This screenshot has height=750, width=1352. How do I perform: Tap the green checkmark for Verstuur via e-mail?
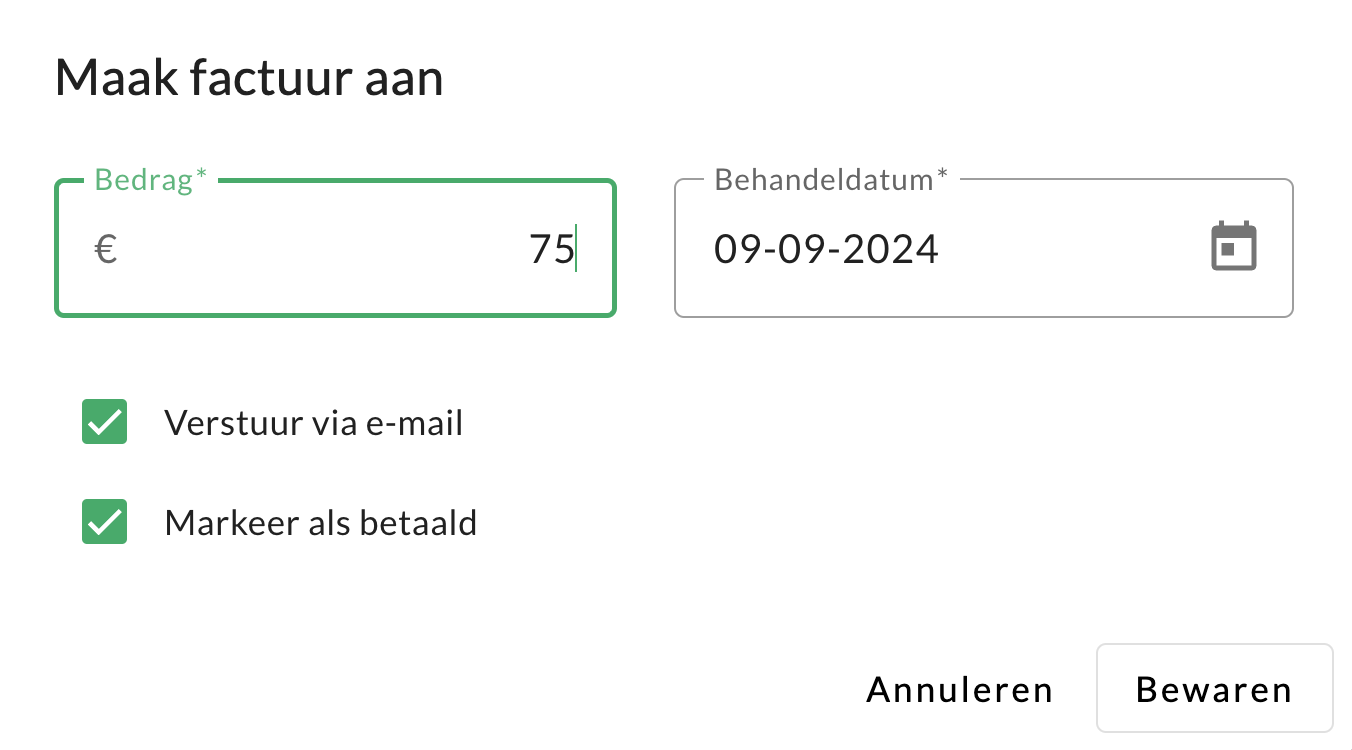point(104,422)
